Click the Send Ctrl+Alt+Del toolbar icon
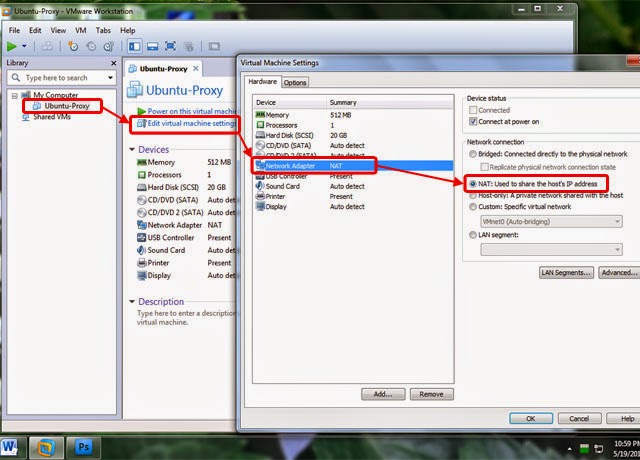640x460 pixels. point(47,46)
